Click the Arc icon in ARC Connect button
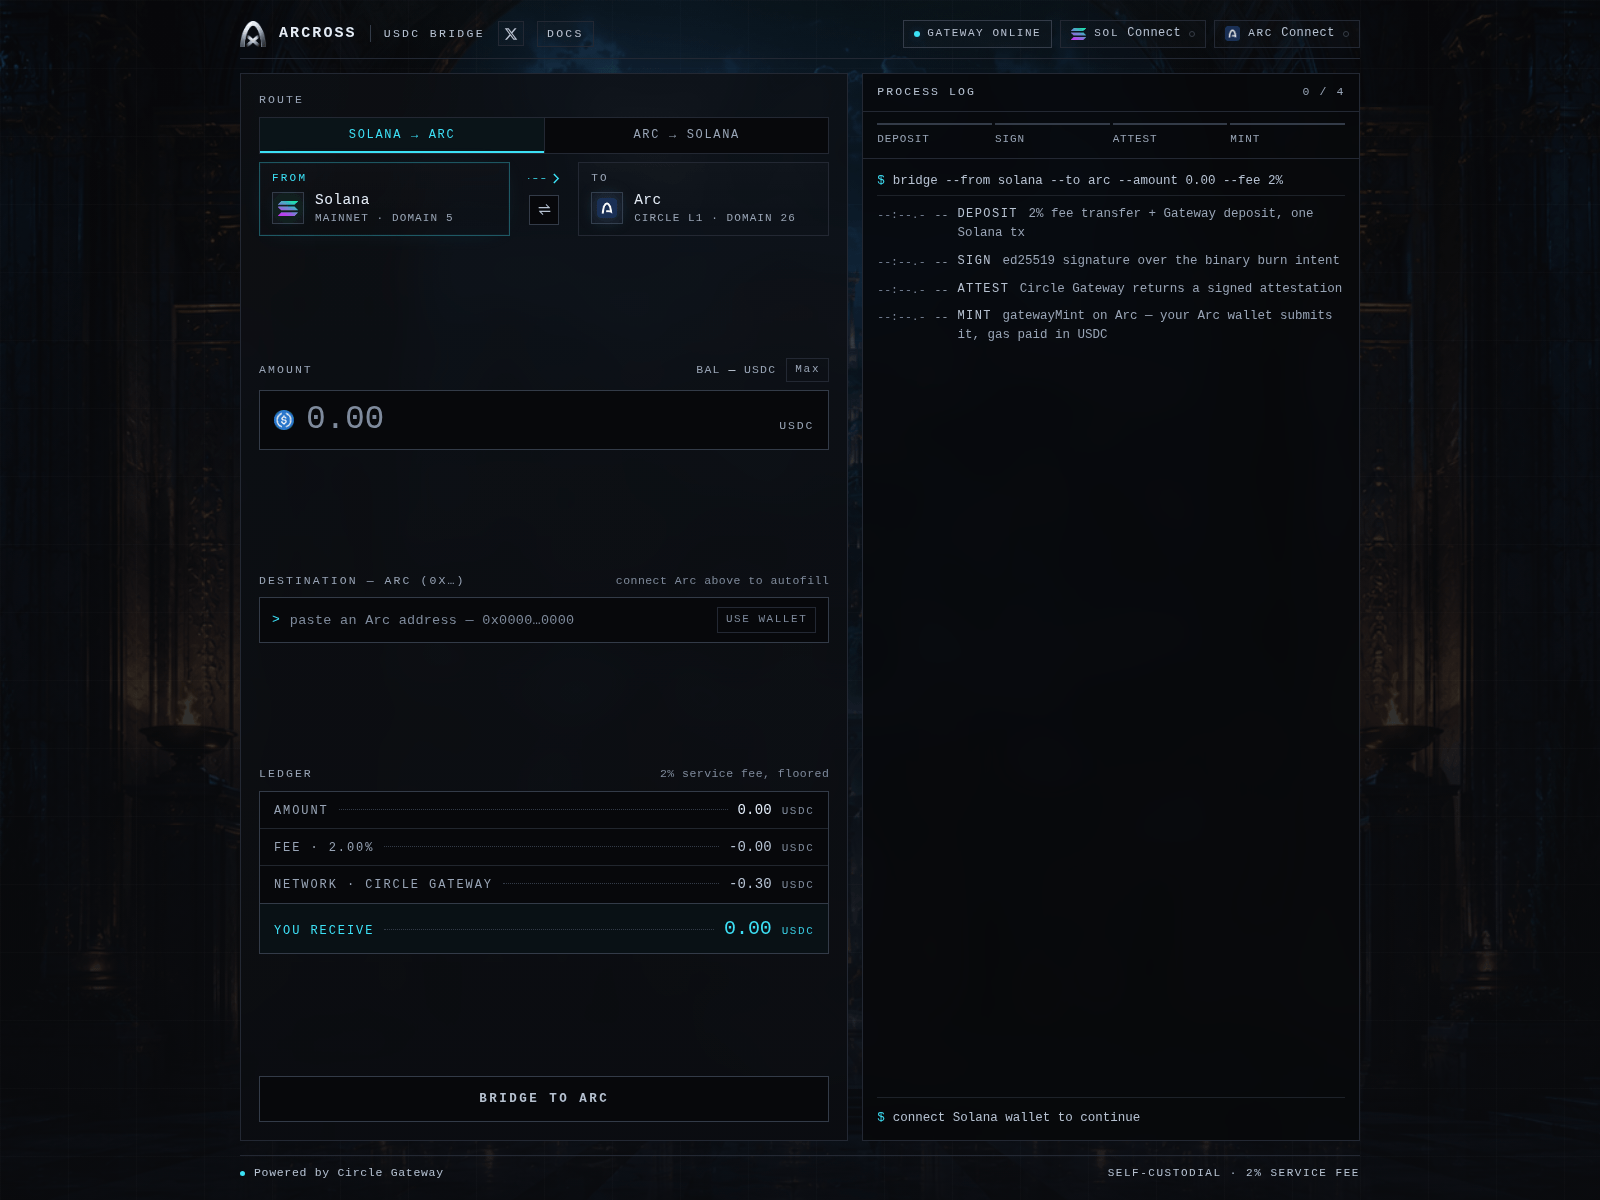Image resolution: width=1600 pixels, height=1200 pixels. (x=1232, y=34)
